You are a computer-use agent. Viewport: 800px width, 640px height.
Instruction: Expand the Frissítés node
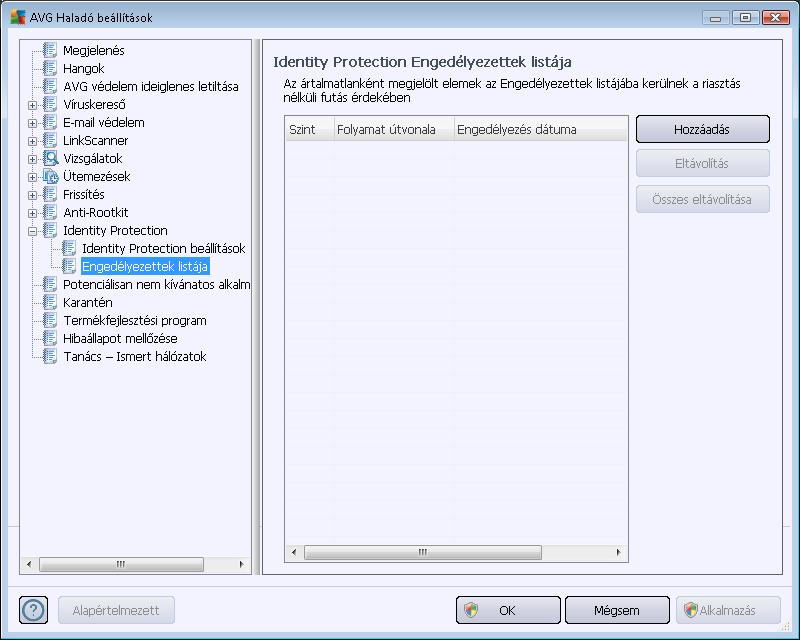pos(33,195)
